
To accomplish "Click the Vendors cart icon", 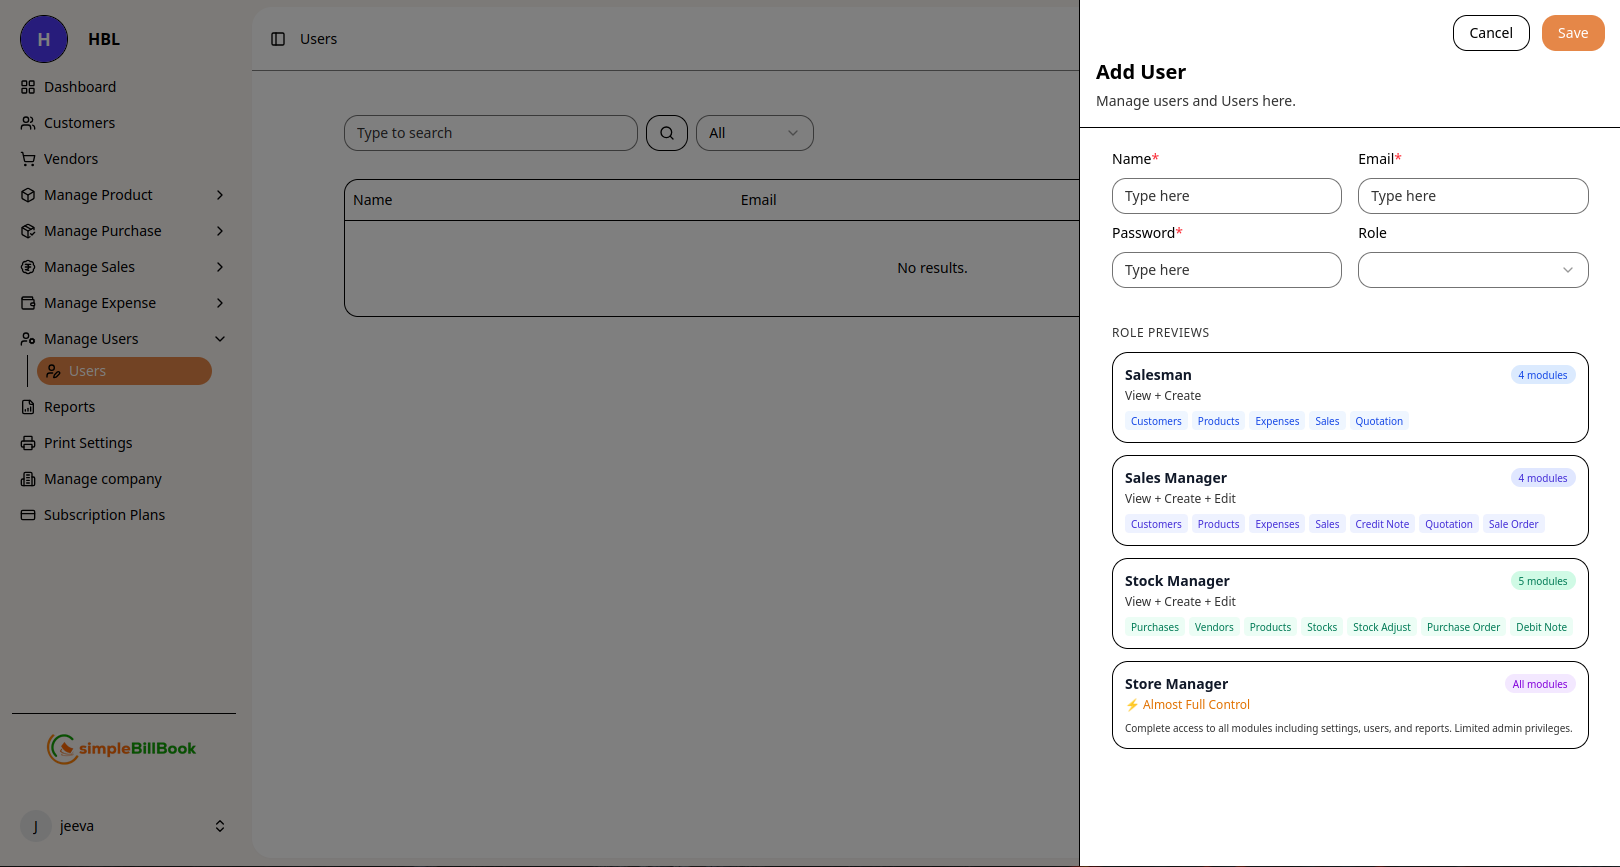I will 28,159.
